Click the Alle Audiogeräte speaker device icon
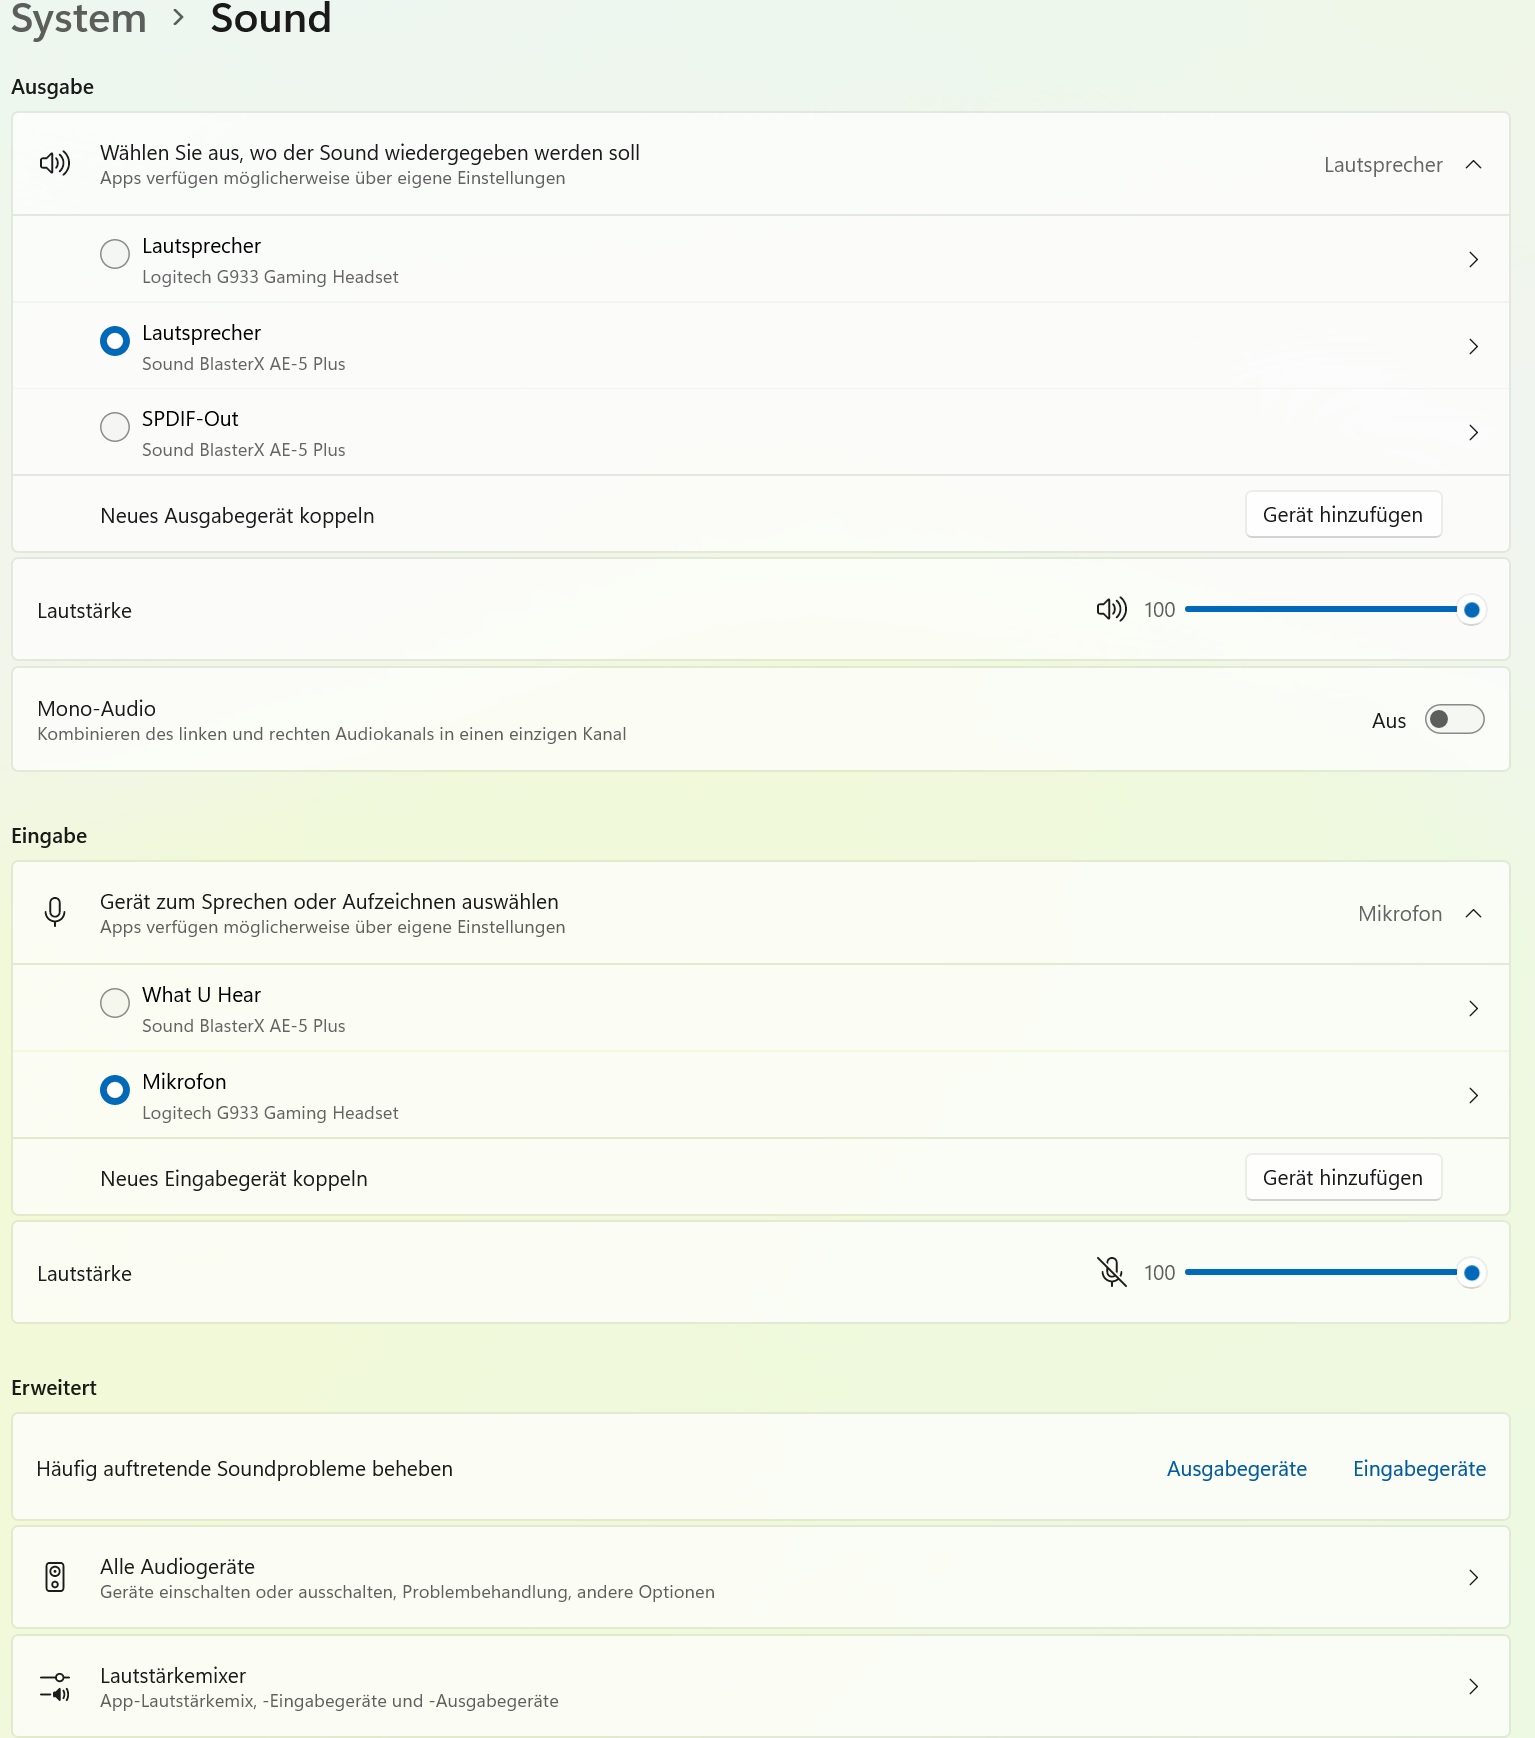The height and width of the screenshot is (1738, 1535). [x=55, y=1577]
